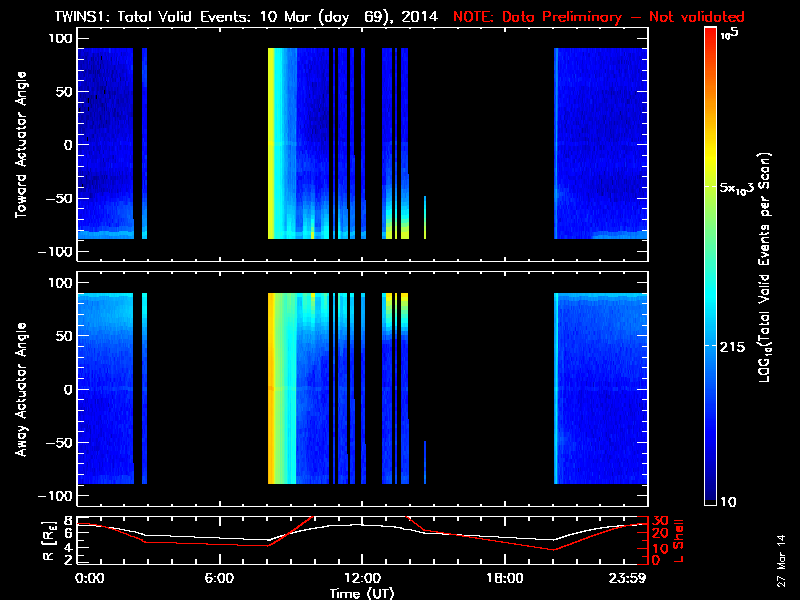The height and width of the screenshot is (600, 800).
Task: Click the vertical color scale bar
Action: click(711, 267)
